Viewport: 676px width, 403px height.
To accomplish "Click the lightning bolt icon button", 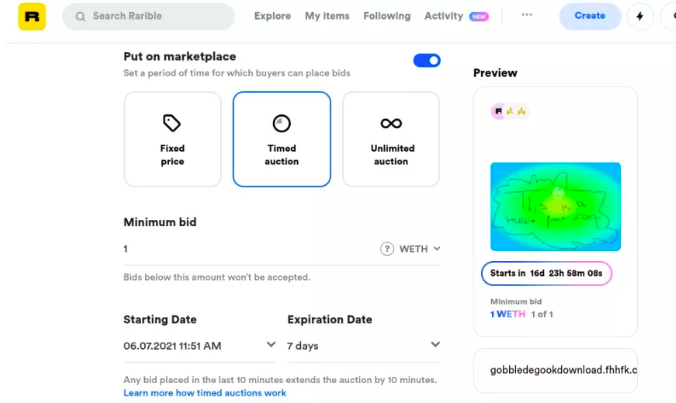I will [640, 16].
